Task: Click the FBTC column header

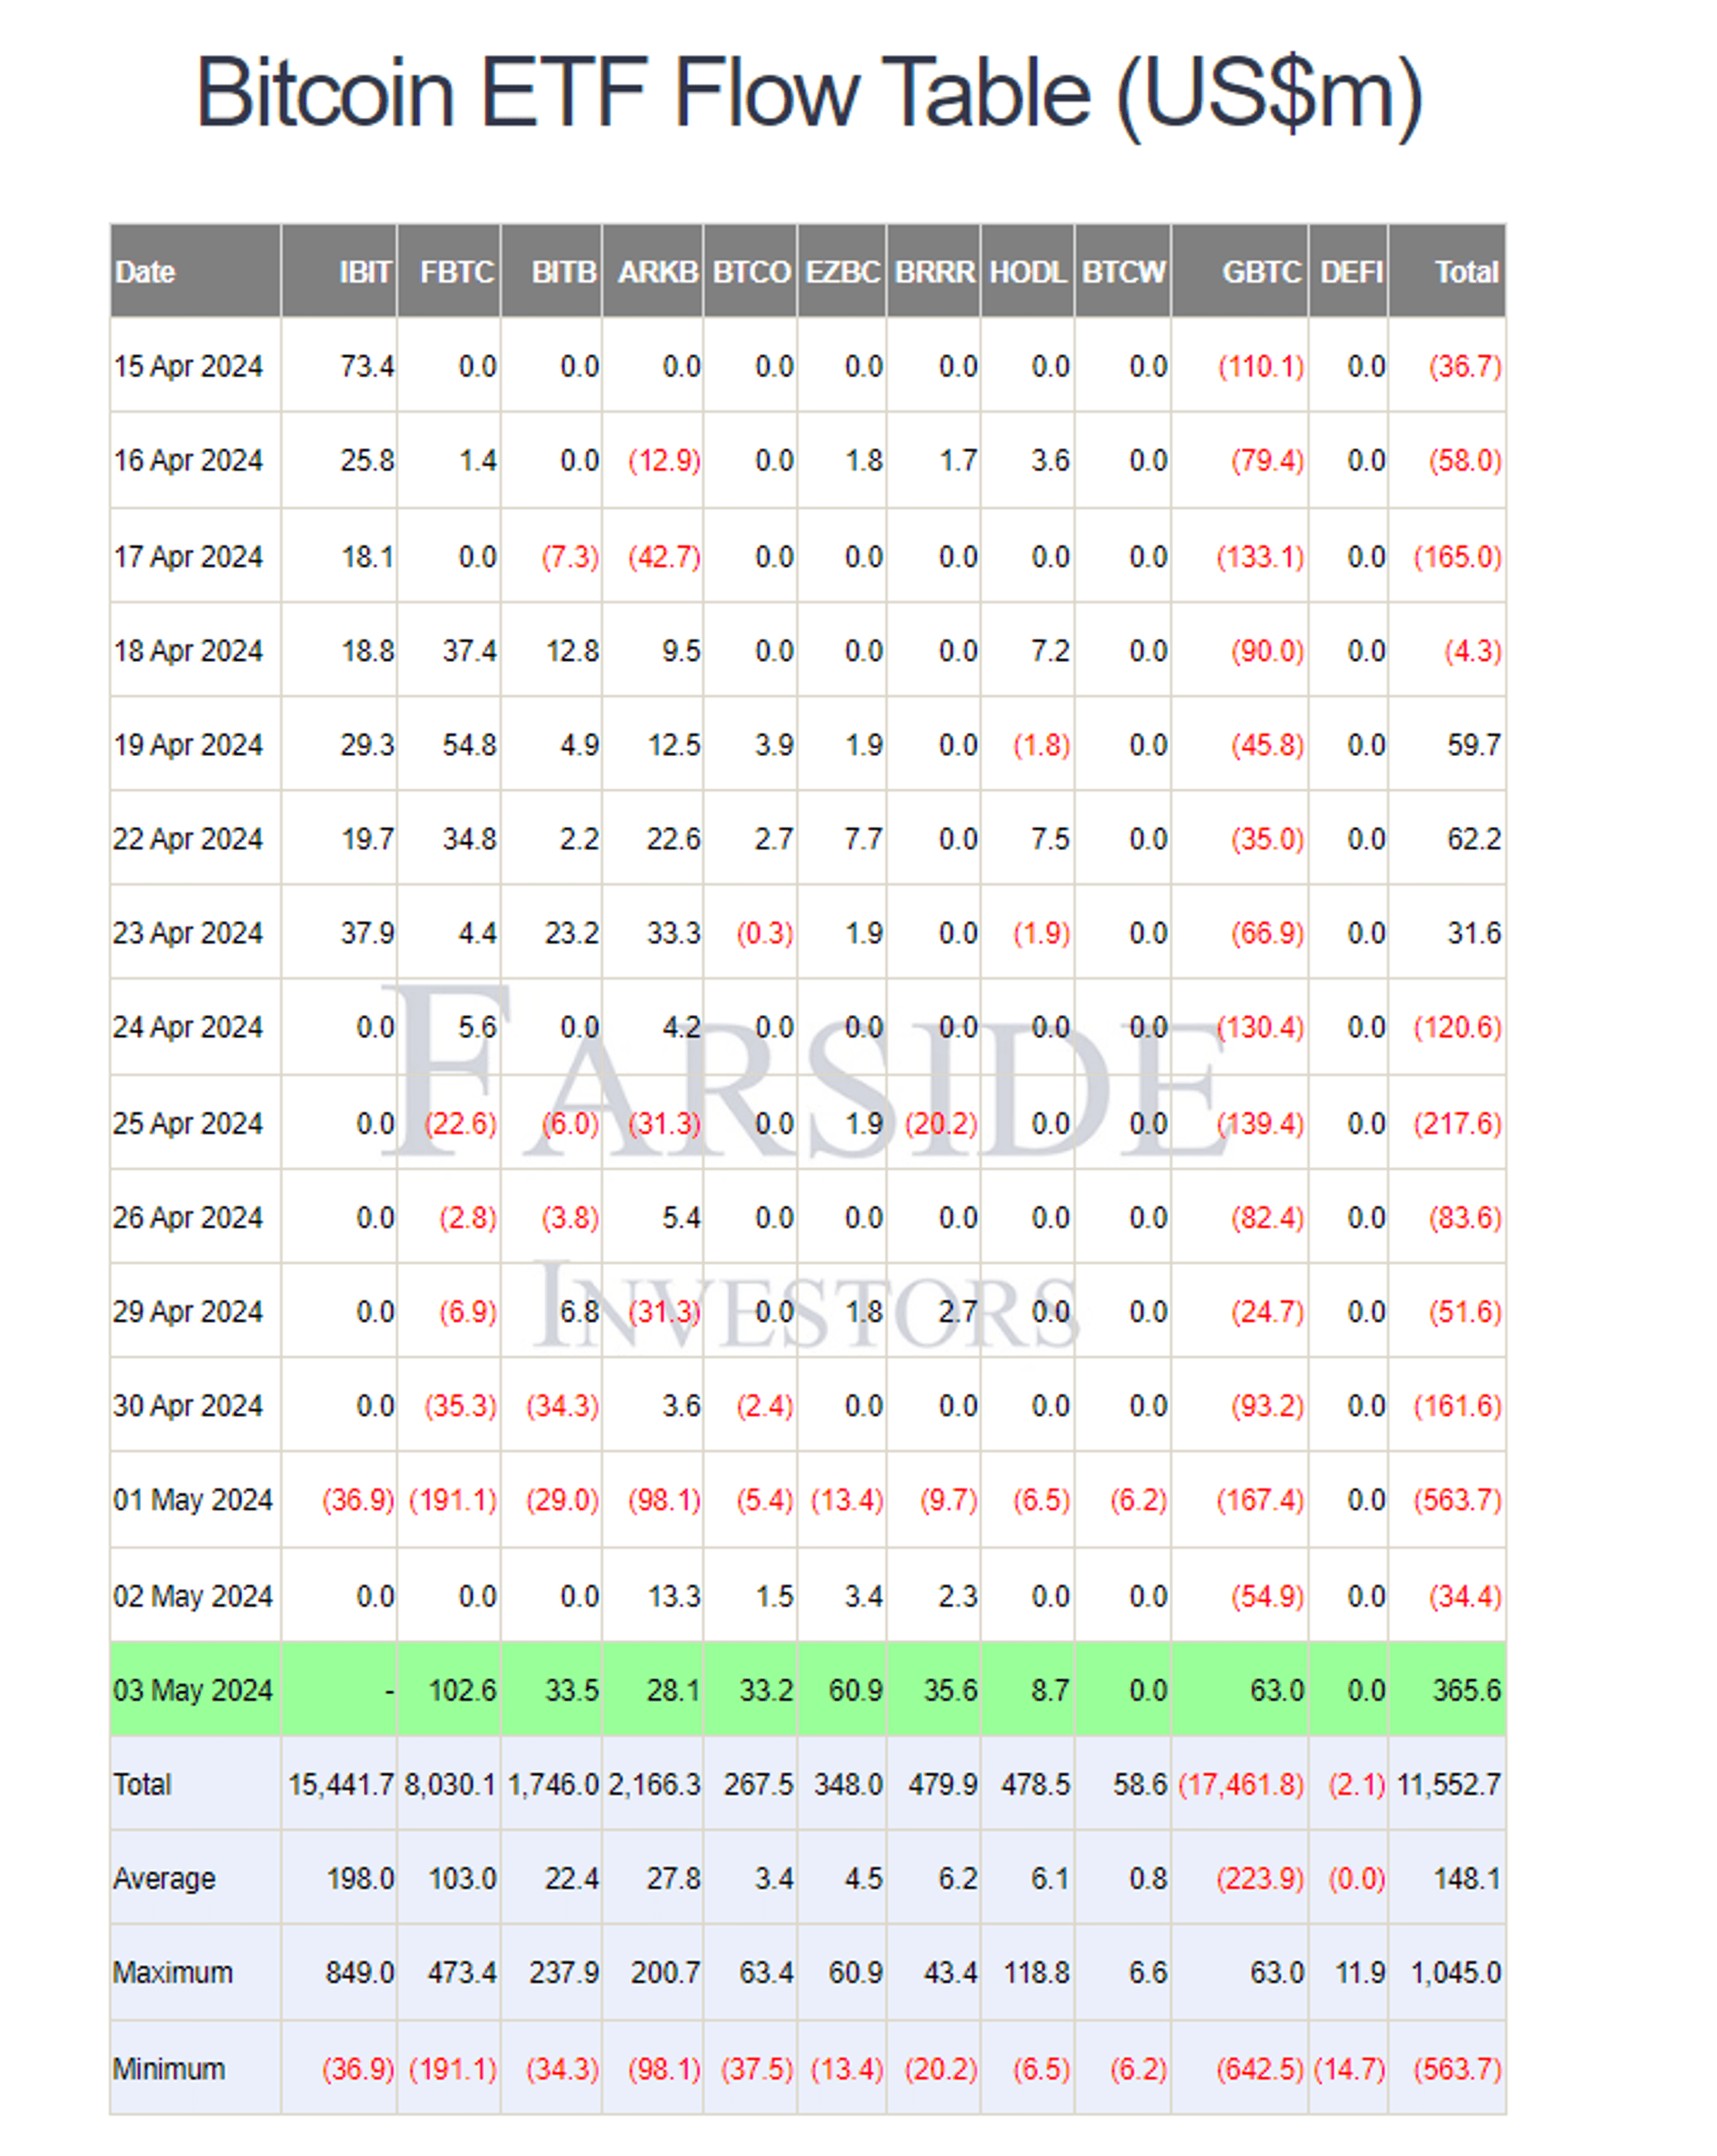Action: pos(449,271)
